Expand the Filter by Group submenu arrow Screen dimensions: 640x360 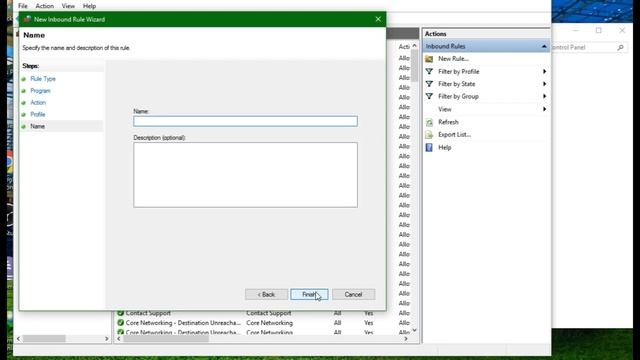544,96
